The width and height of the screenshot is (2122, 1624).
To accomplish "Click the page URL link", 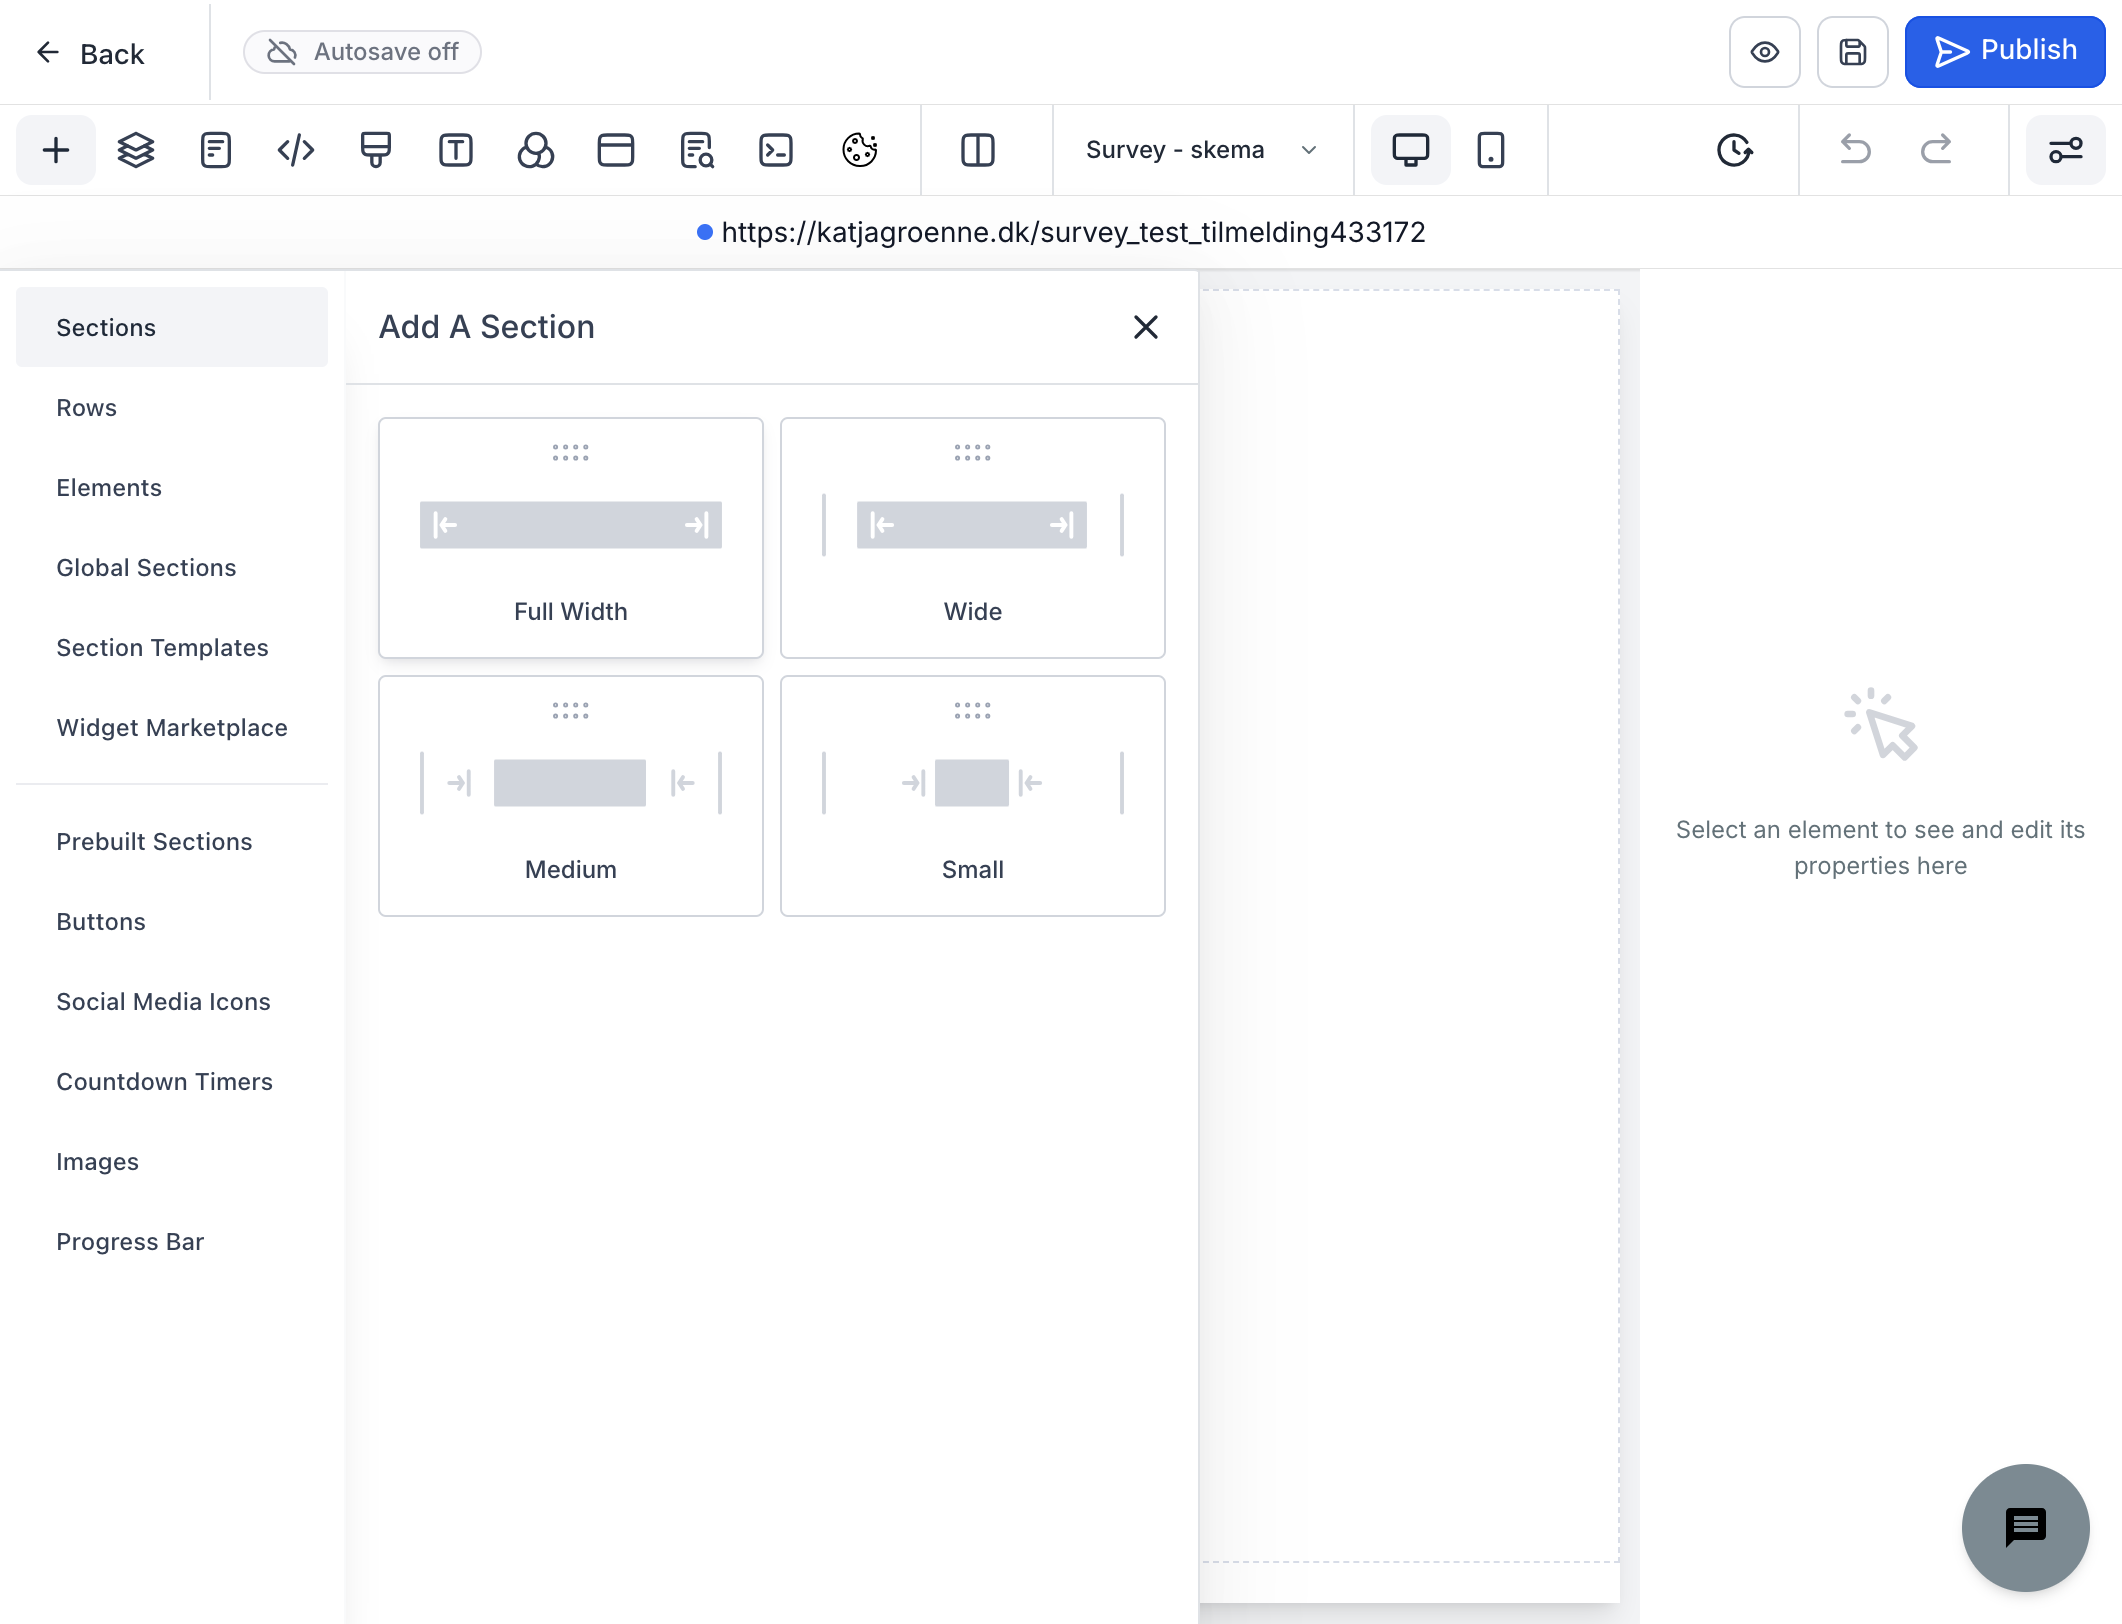I will click(x=1073, y=232).
